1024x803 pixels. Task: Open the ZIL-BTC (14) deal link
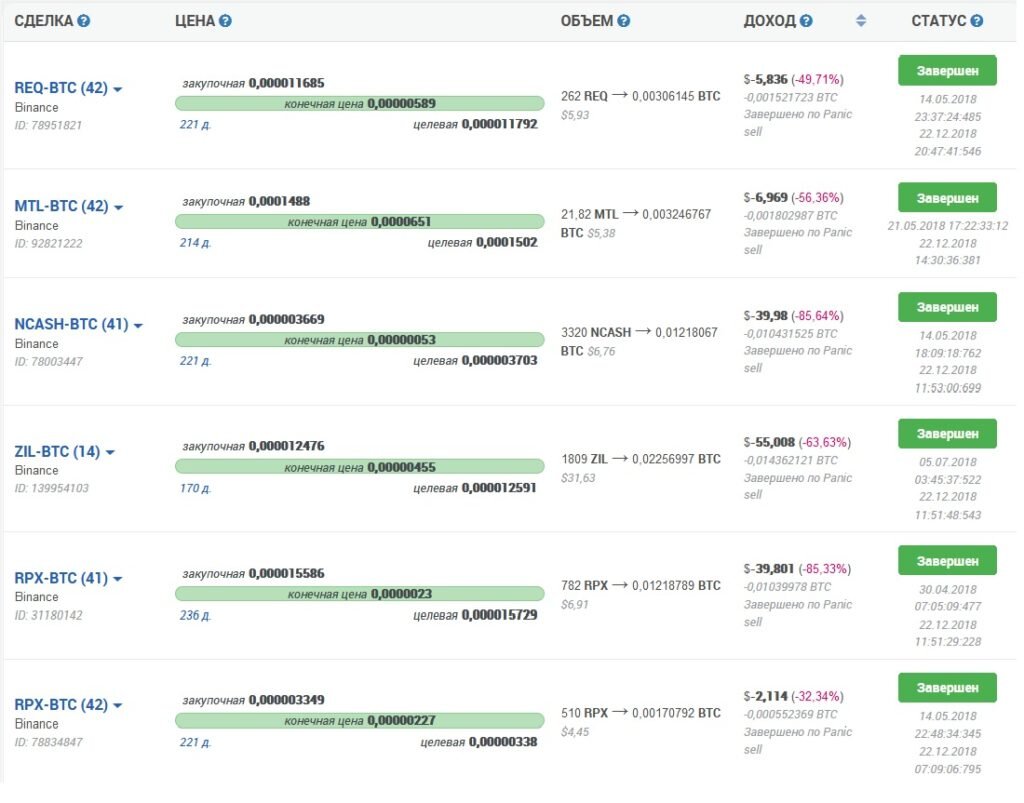point(57,452)
